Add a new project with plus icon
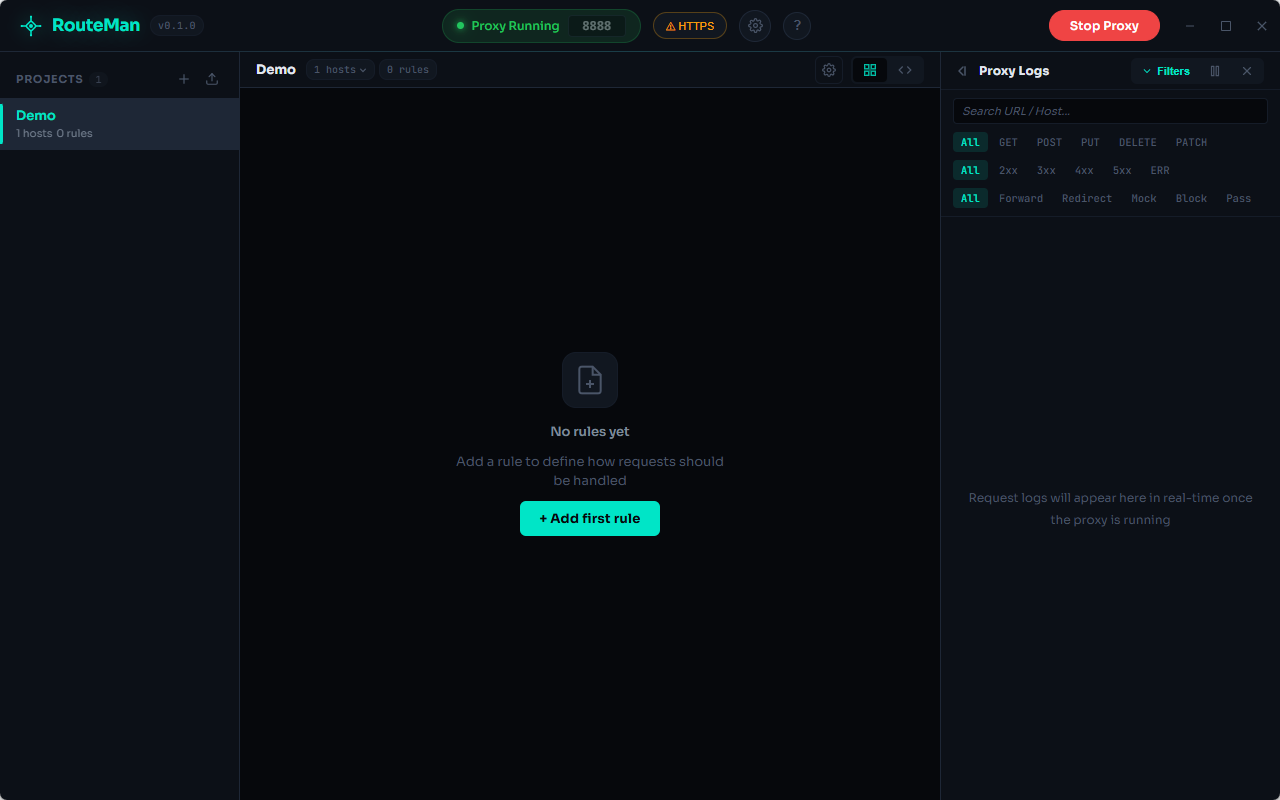Screen dimensions: 1280x800 coord(184,79)
